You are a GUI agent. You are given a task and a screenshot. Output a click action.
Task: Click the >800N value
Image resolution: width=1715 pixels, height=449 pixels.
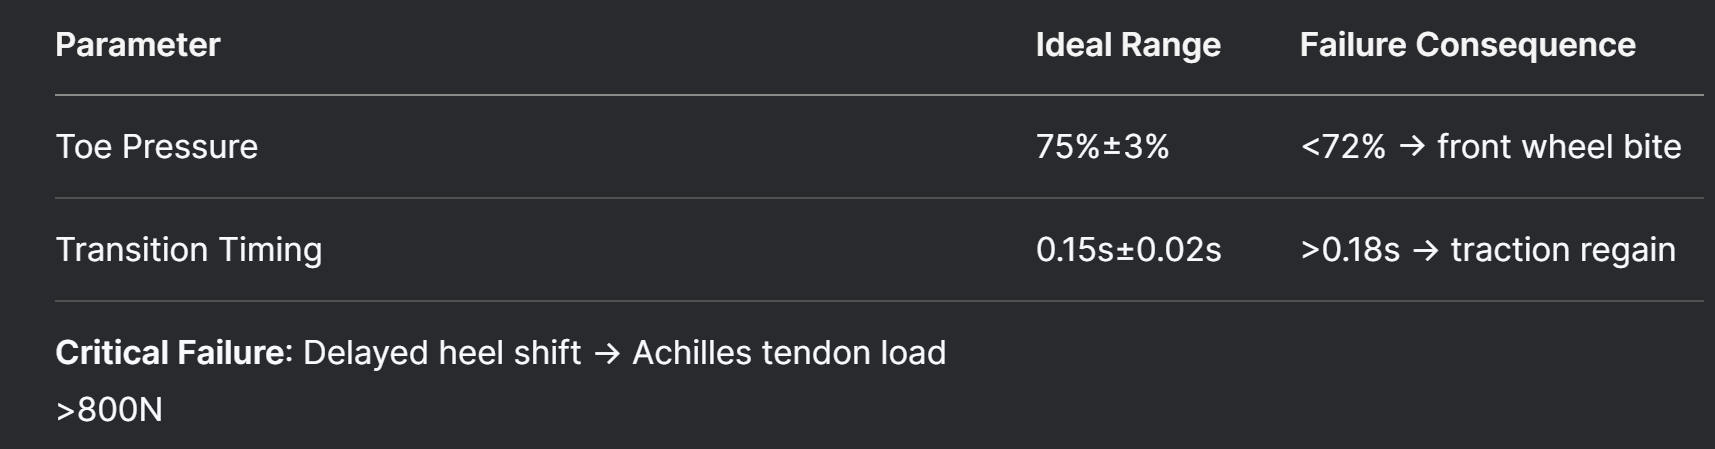109,410
